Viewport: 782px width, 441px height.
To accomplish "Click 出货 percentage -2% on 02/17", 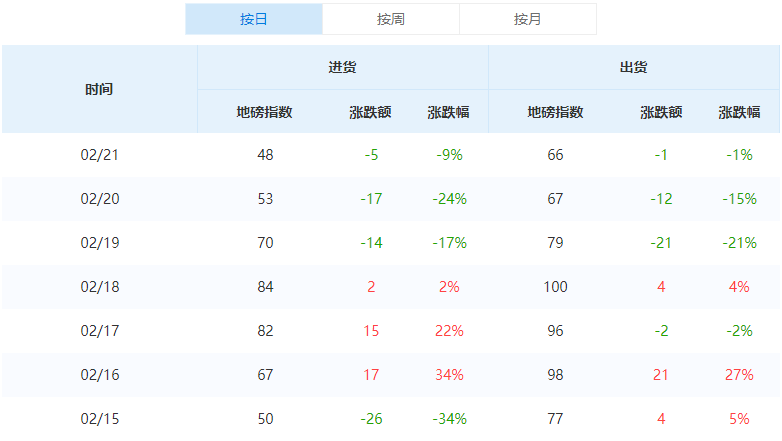I will 739,331.
